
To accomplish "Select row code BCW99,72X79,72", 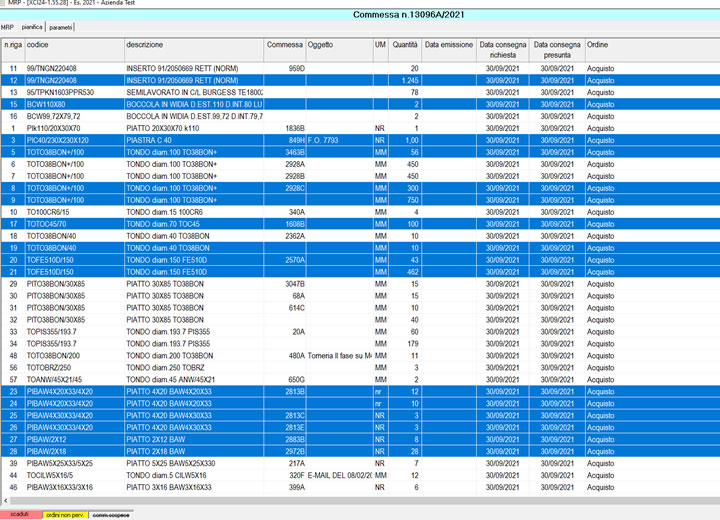I will tap(361, 116).
